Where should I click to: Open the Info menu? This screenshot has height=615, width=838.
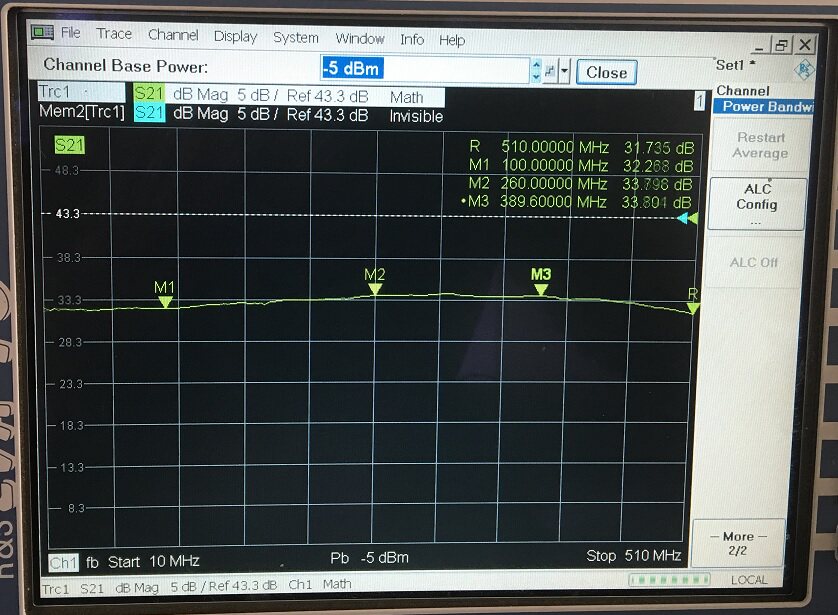click(412, 40)
